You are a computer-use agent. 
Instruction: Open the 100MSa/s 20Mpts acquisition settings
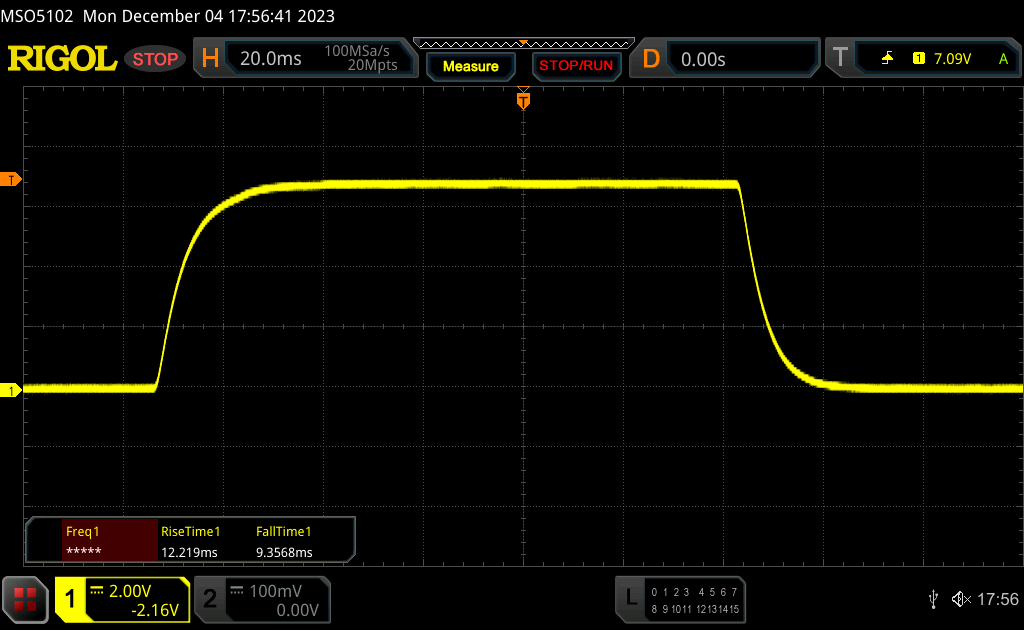click(x=360, y=59)
